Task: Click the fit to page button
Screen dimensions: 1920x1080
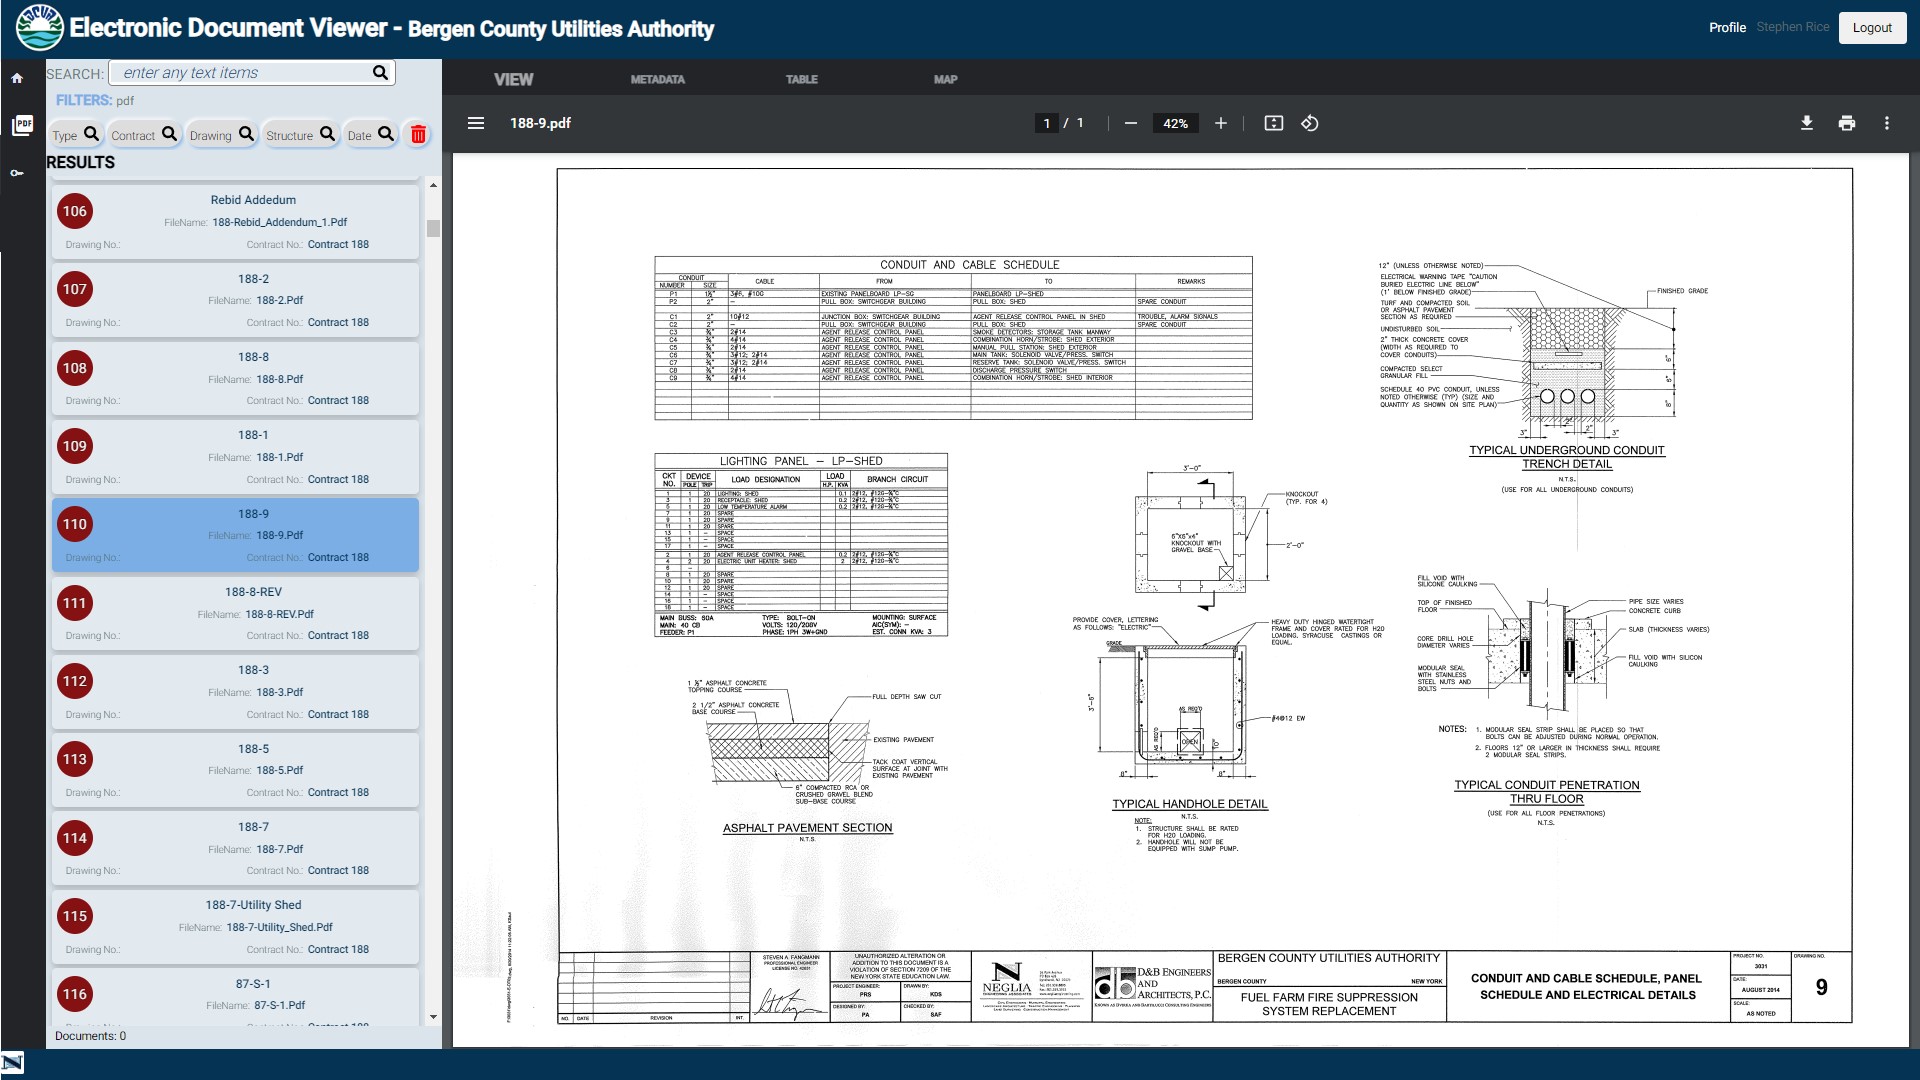Action: 1273,123
